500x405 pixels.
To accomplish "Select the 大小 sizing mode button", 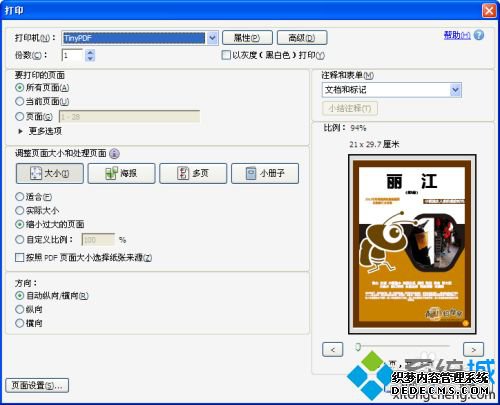I will pyautogui.click(x=50, y=173).
